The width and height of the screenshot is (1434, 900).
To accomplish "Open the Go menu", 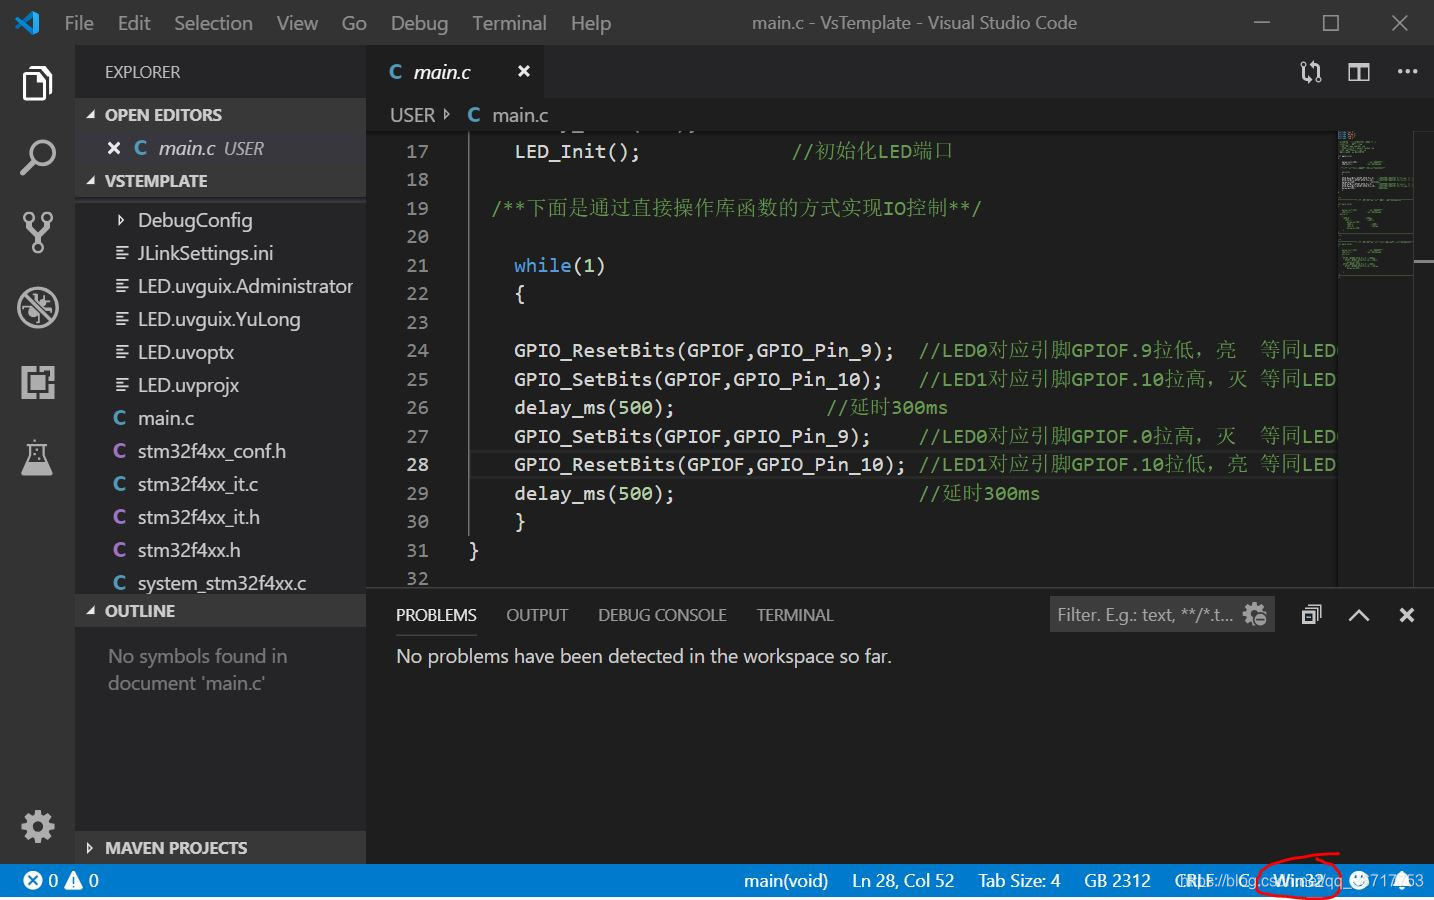I will pos(354,23).
